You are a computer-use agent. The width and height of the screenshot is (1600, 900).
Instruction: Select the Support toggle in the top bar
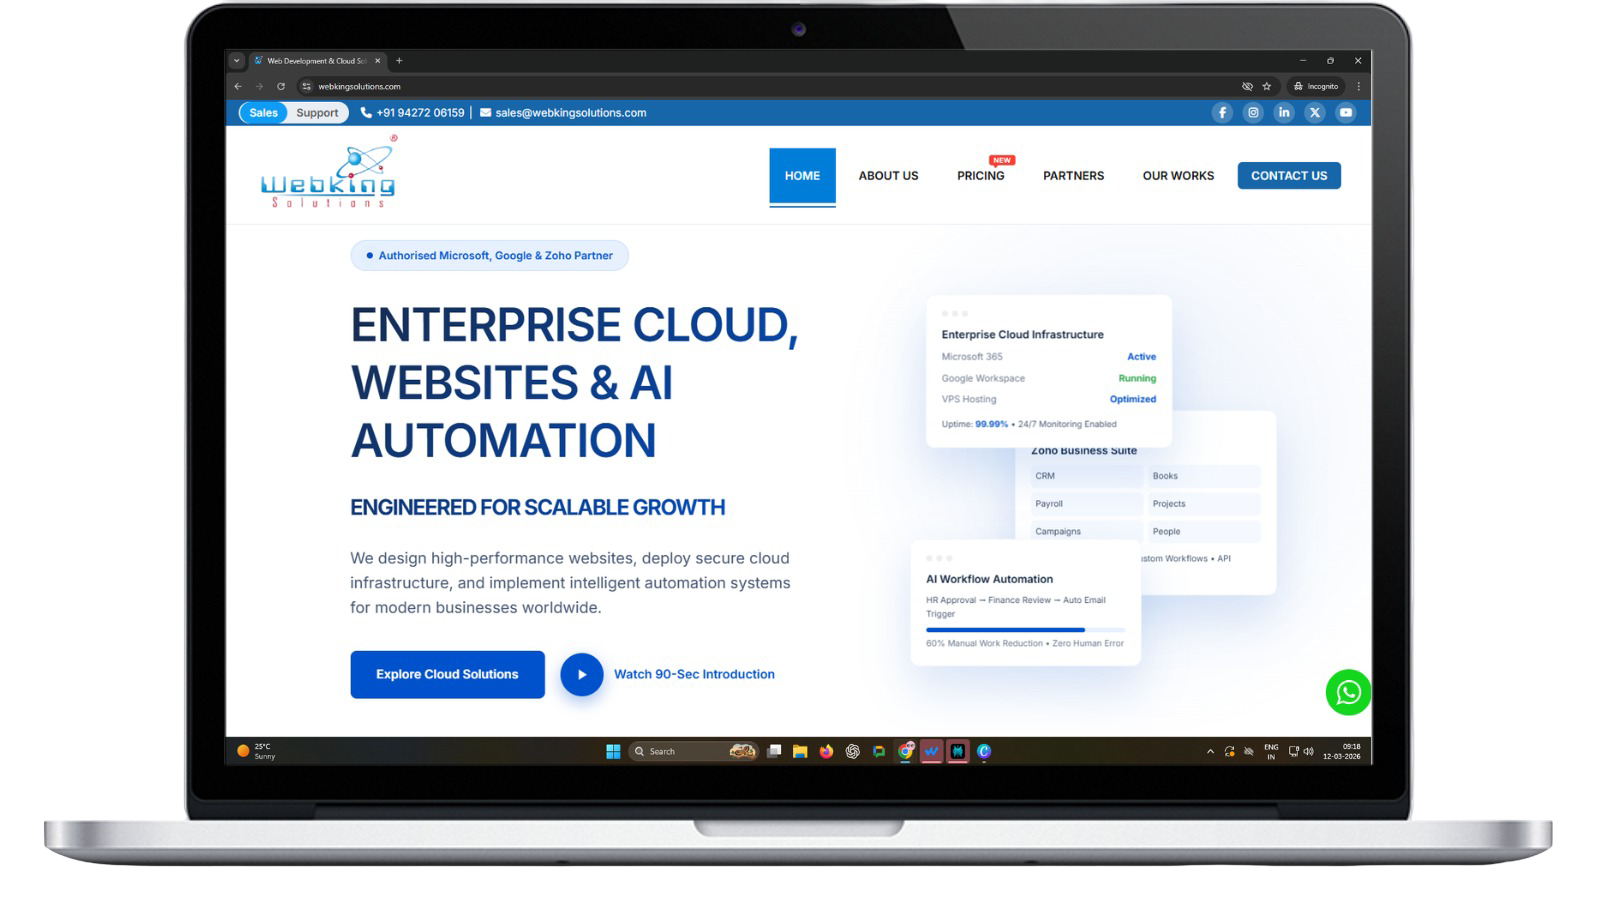317,112
